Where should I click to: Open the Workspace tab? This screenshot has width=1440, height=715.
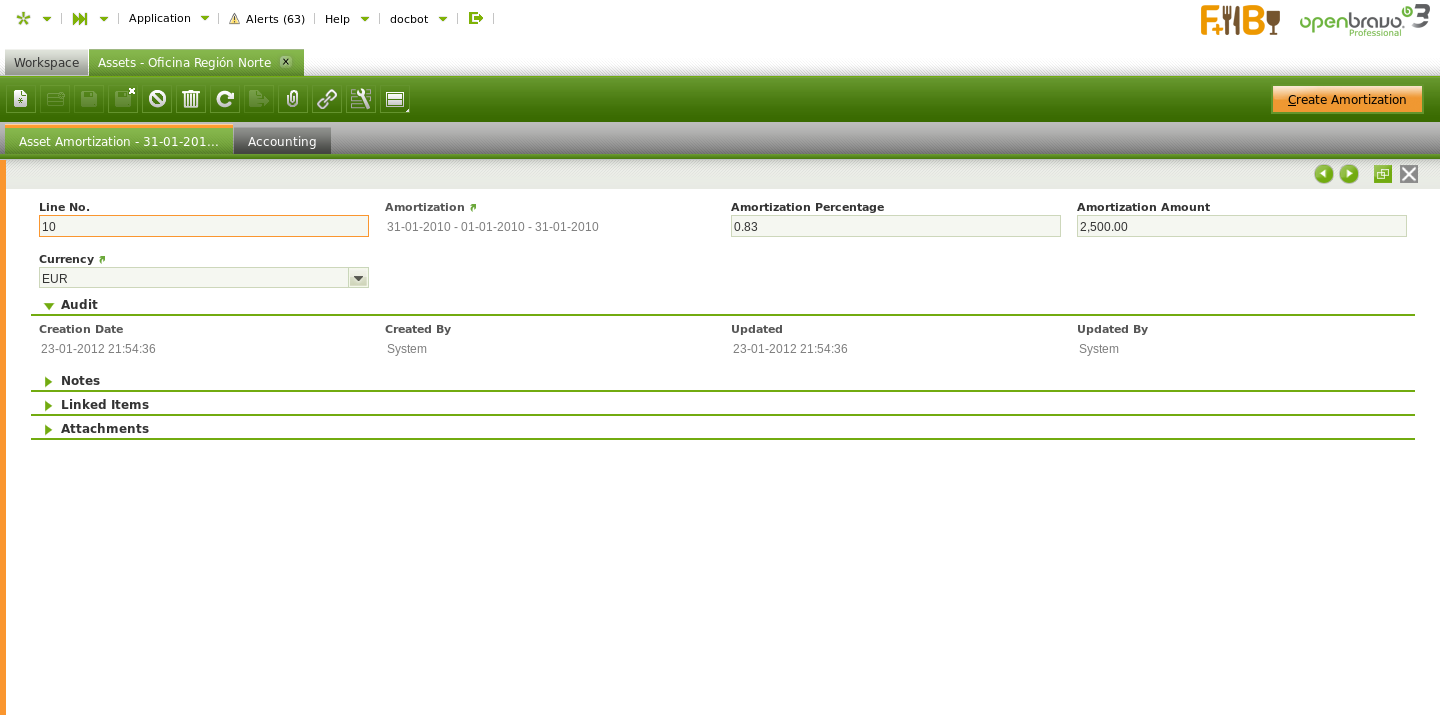(x=46, y=63)
